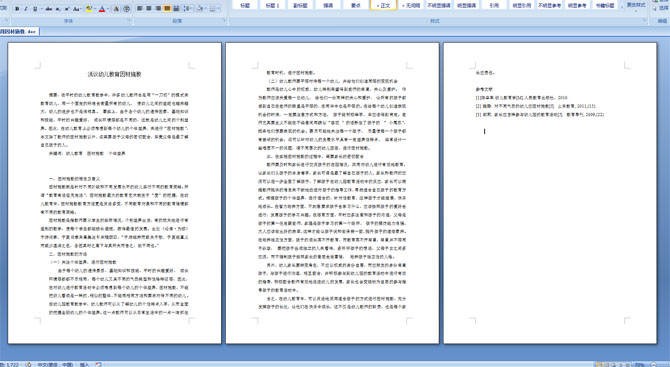Open the line spacing dropdown
Image resolution: width=670 pixels, height=367 pixels.
coord(188,9)
